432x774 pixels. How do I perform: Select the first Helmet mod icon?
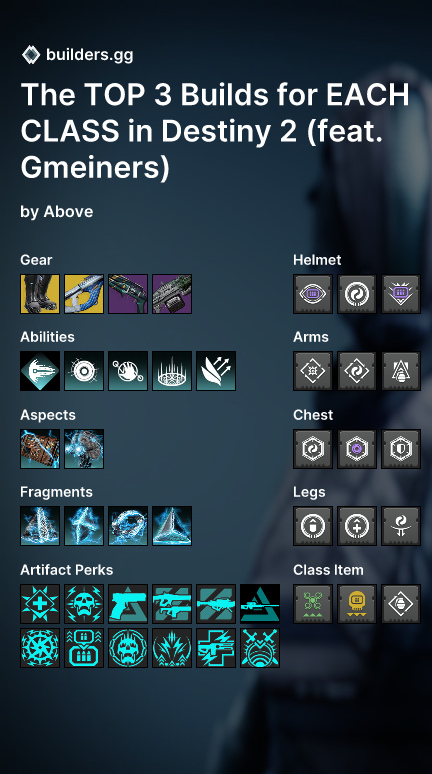[x=313, y=294]
